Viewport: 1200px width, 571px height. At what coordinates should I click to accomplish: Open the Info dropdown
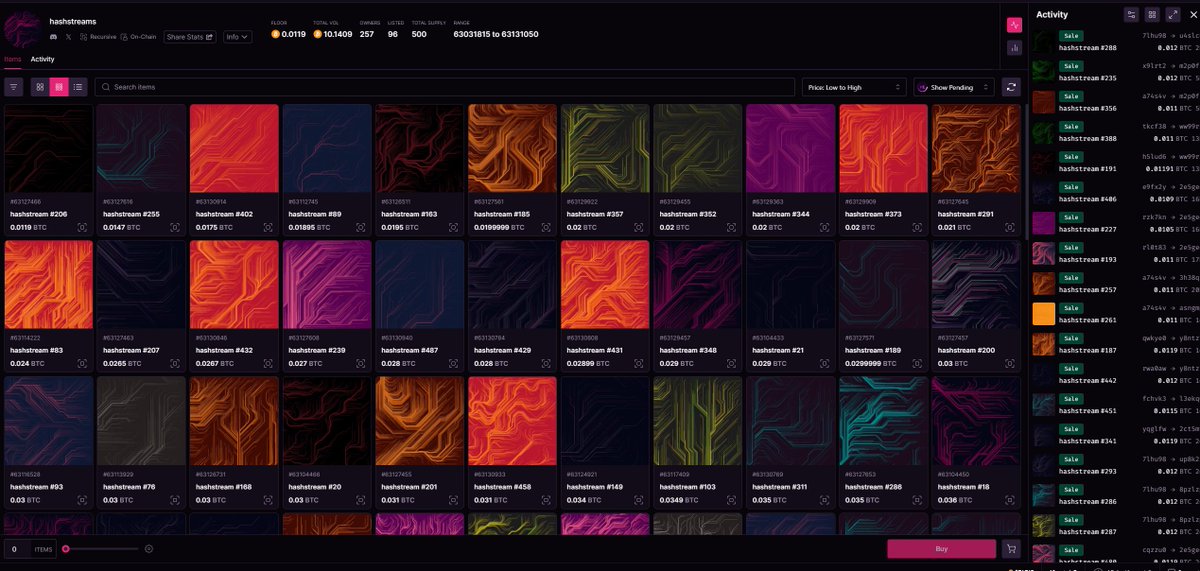237,37
